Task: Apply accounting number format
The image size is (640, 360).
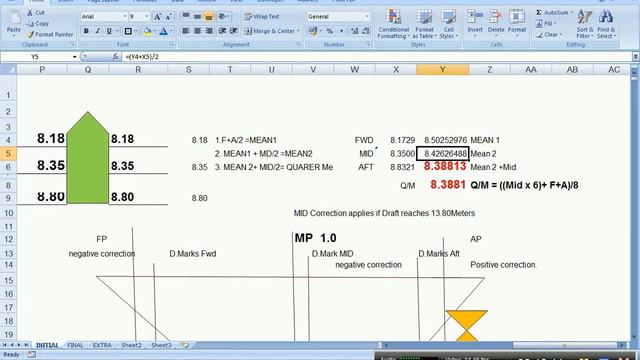Action: 313,31
